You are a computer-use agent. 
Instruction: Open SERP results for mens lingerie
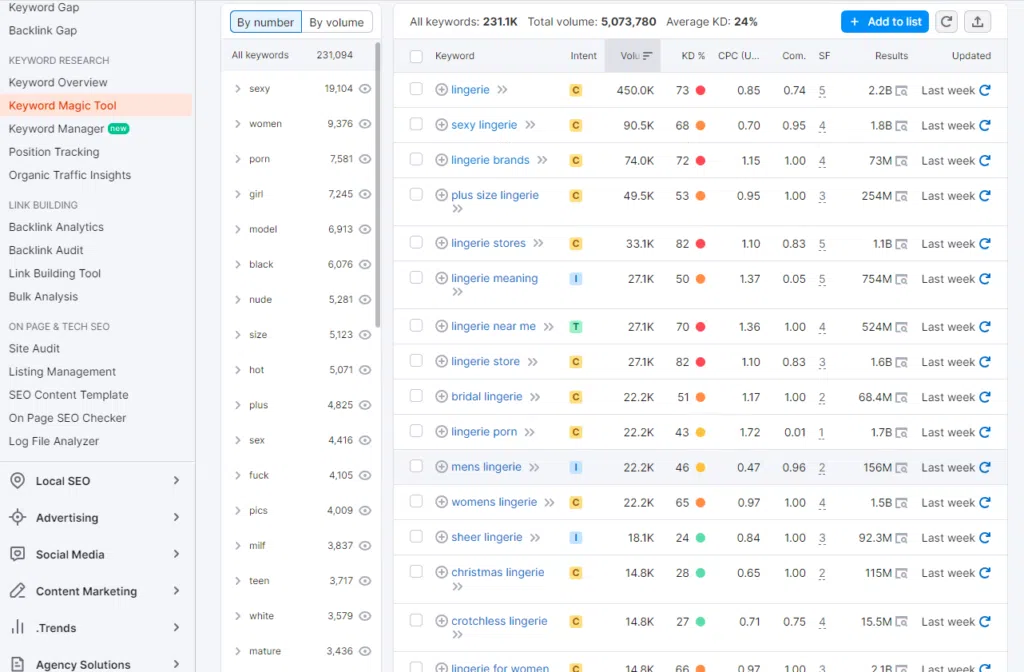(x=901, y=468)
